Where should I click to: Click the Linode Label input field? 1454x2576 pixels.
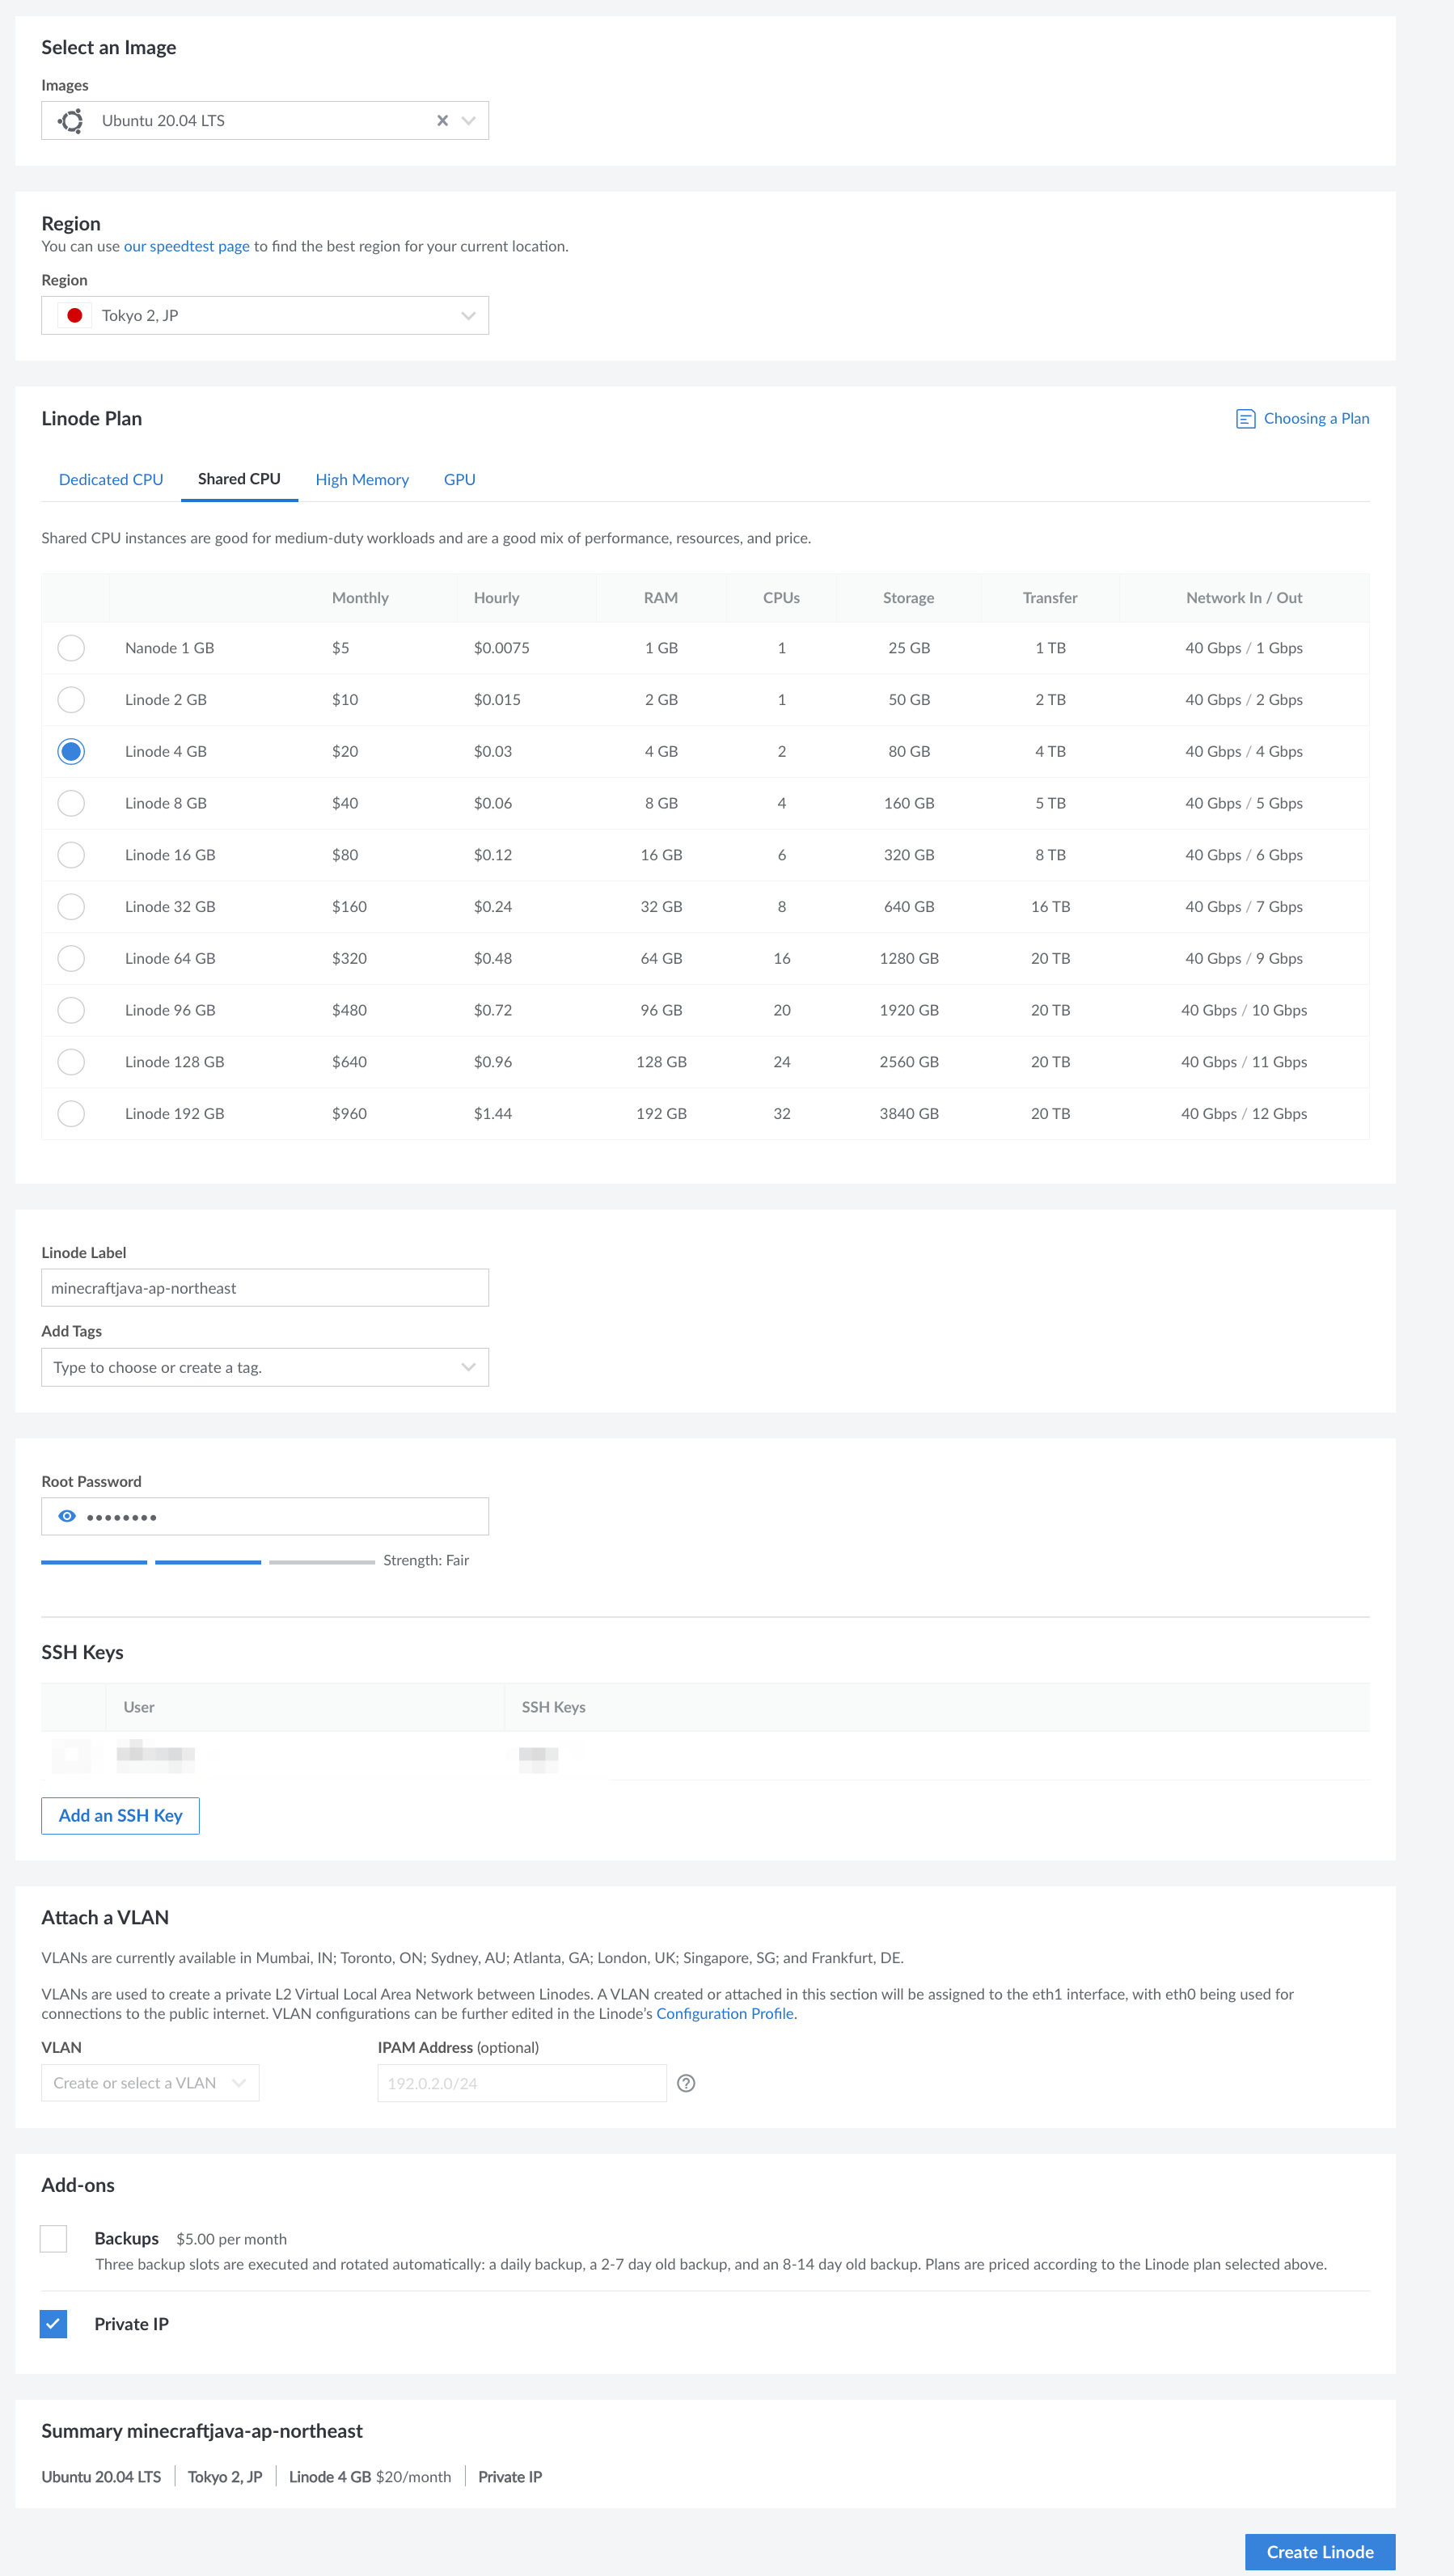pos(265,1288)
